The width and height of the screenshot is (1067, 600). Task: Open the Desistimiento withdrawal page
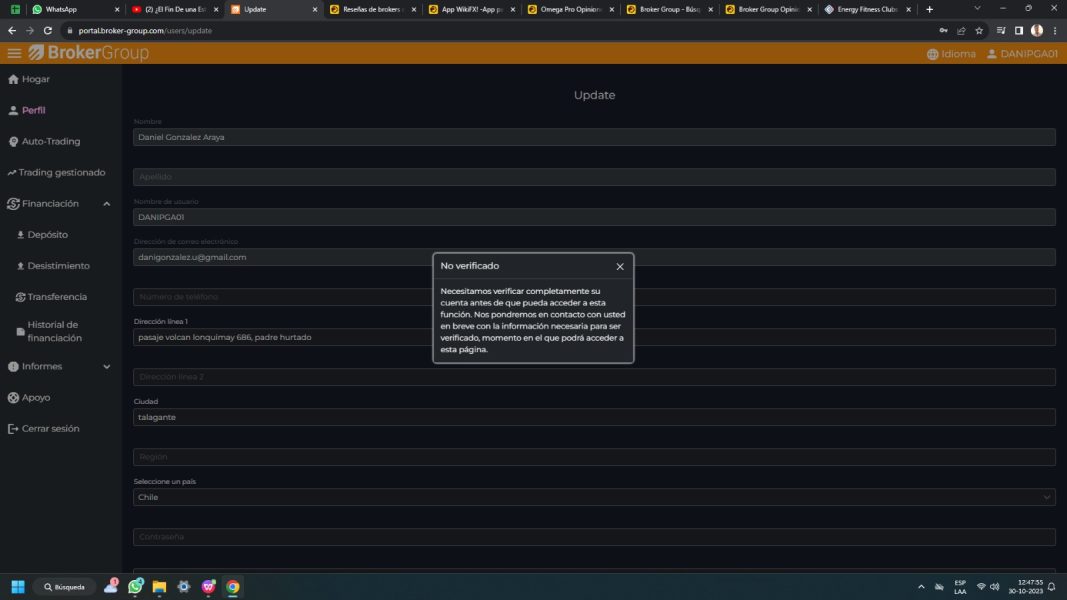(58, 266)
